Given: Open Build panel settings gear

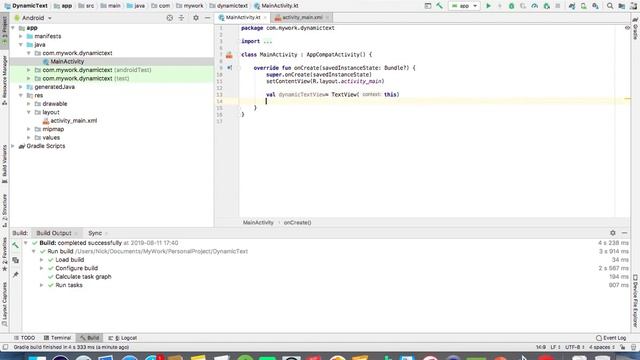Looking at the screenshot, I should point(613,233).
